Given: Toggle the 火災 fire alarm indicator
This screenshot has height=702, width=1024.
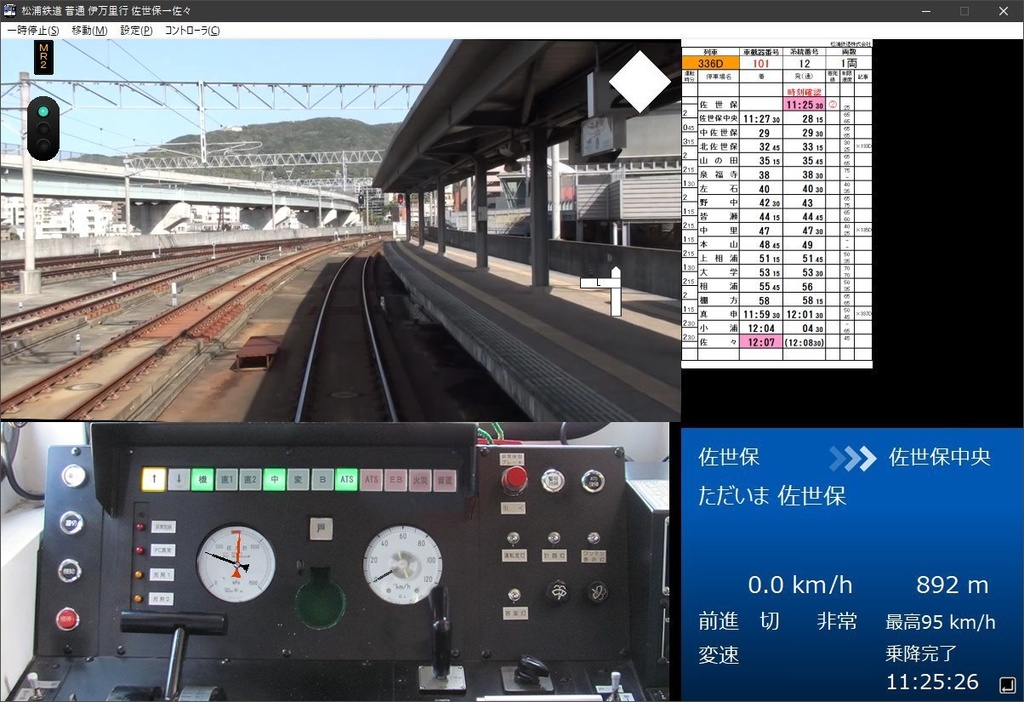Looking at the screenshot, I should (420, 478).
